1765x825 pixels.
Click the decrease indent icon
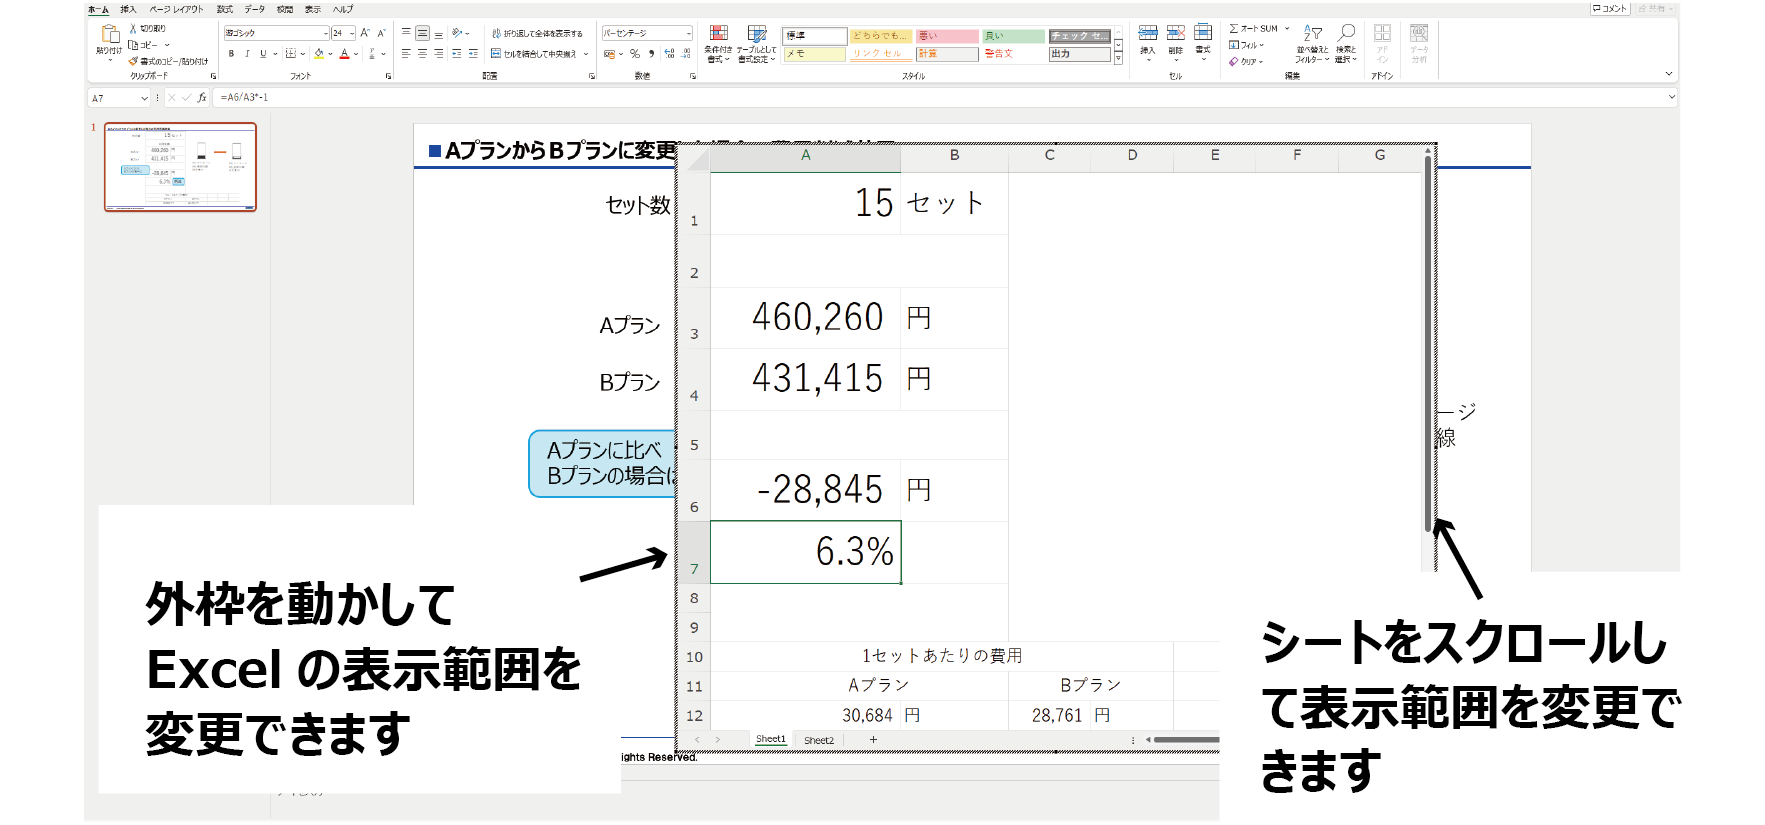pyautogui.click(x=456, y=54)
